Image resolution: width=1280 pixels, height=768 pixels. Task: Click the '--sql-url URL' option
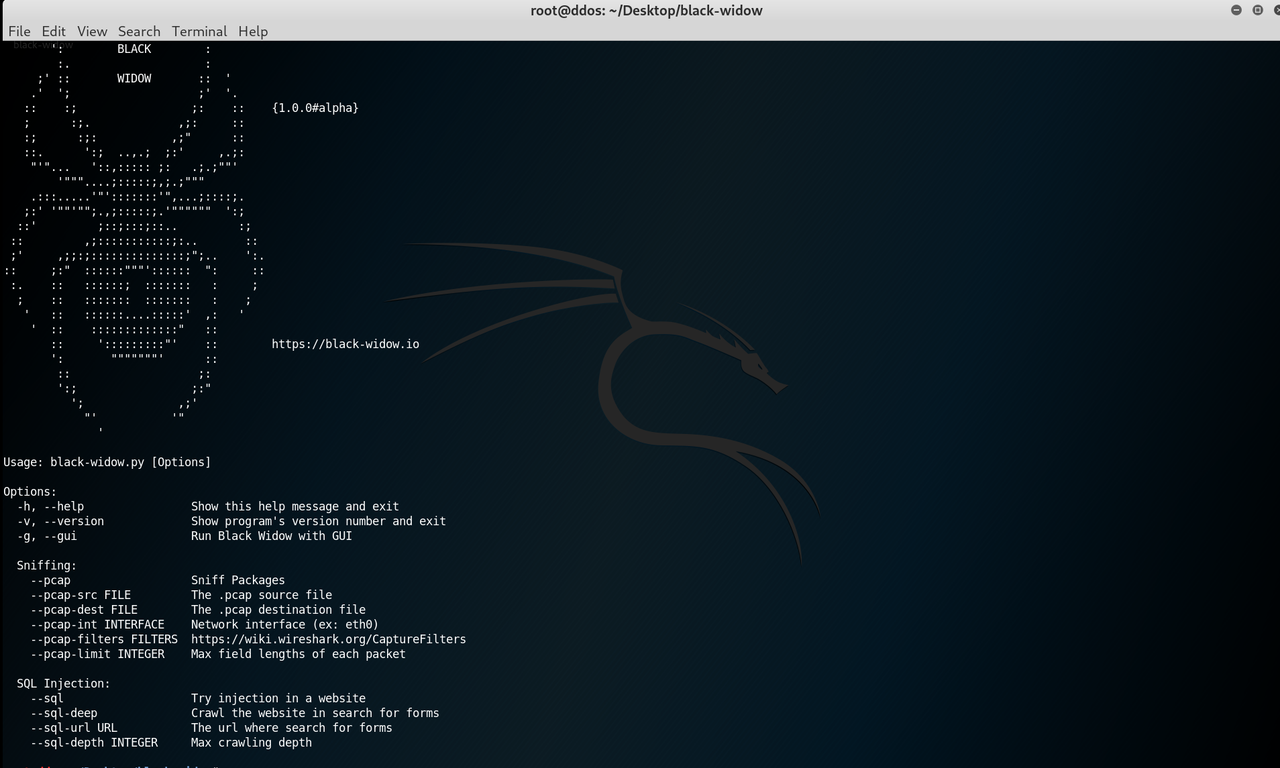pyautogui.click(x=74, y=728)
